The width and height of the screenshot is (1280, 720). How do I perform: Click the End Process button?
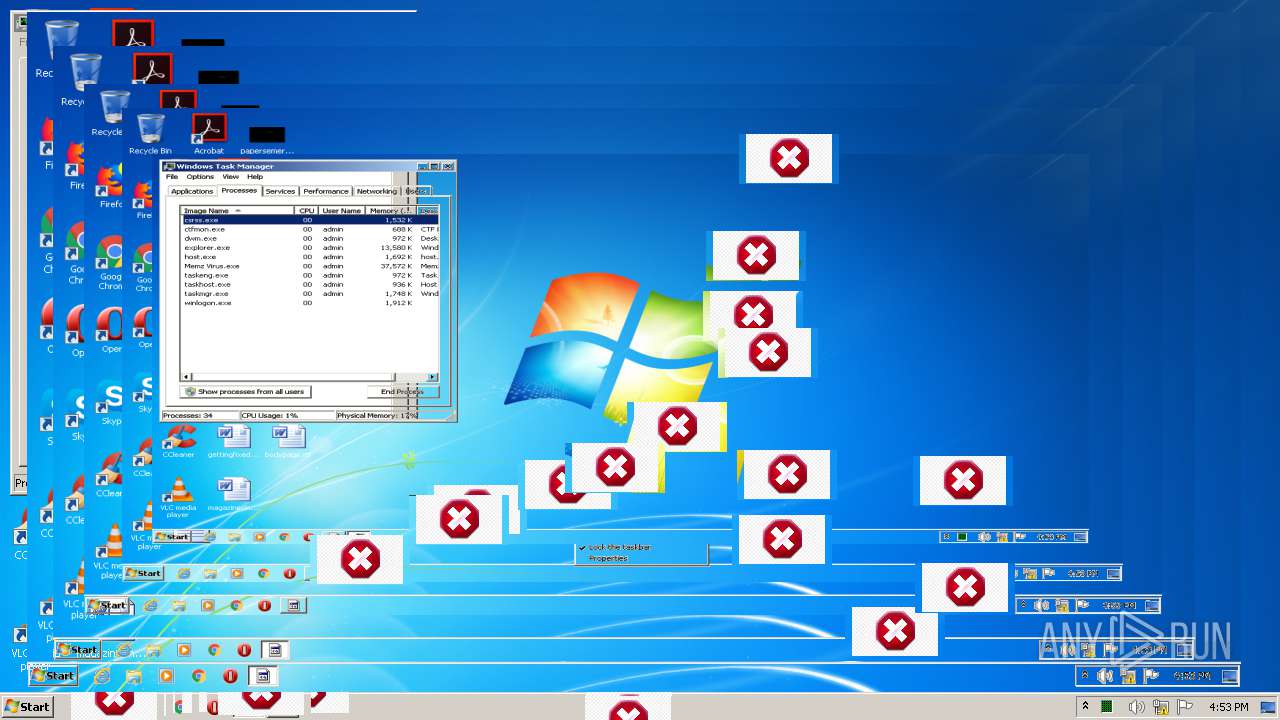[403, 392]
